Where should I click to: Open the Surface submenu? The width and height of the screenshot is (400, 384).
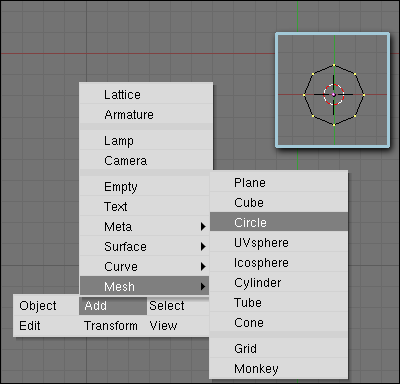click(x=145, y=247)
